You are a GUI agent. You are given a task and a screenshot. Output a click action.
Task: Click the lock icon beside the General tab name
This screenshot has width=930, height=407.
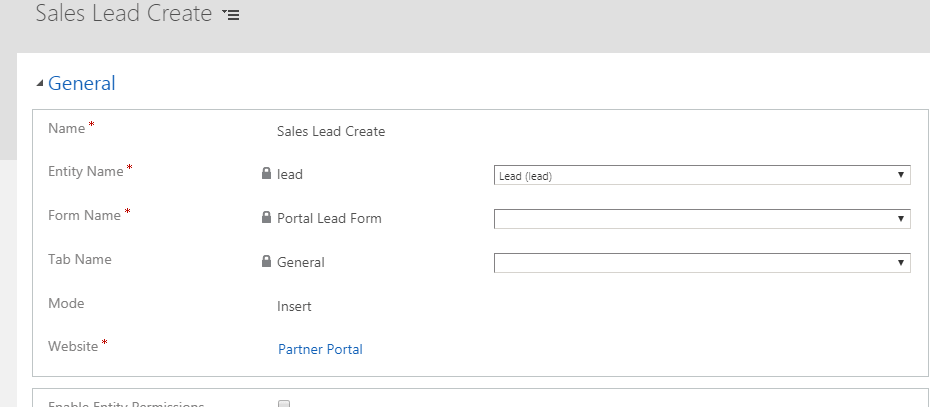tap(266, 261)
